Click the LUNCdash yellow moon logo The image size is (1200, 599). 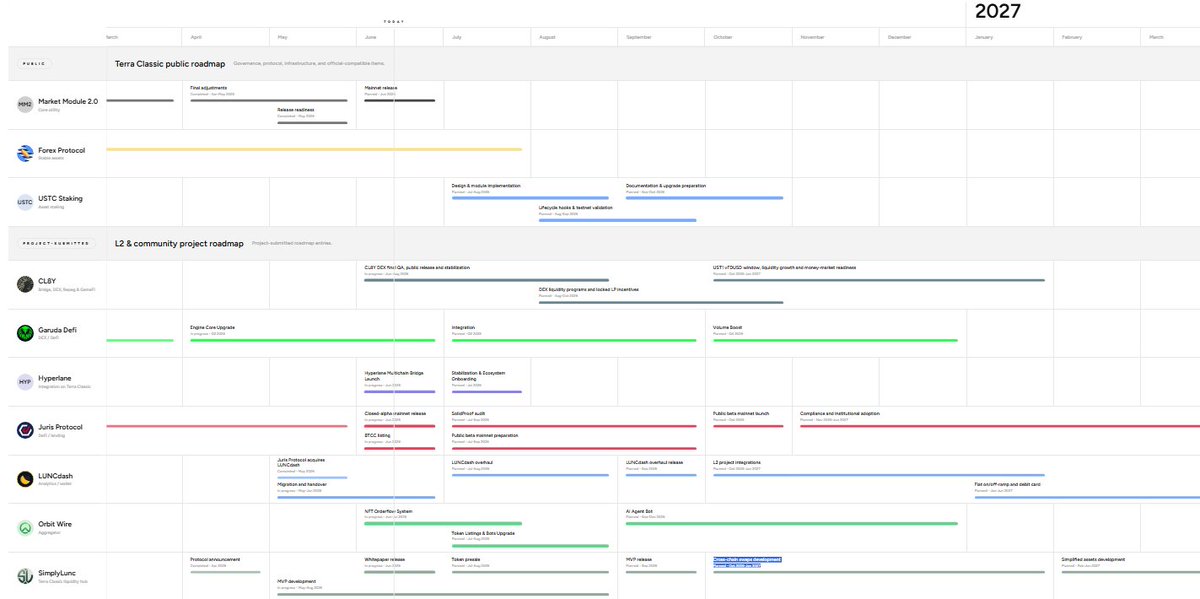click(x=25, y=479)
